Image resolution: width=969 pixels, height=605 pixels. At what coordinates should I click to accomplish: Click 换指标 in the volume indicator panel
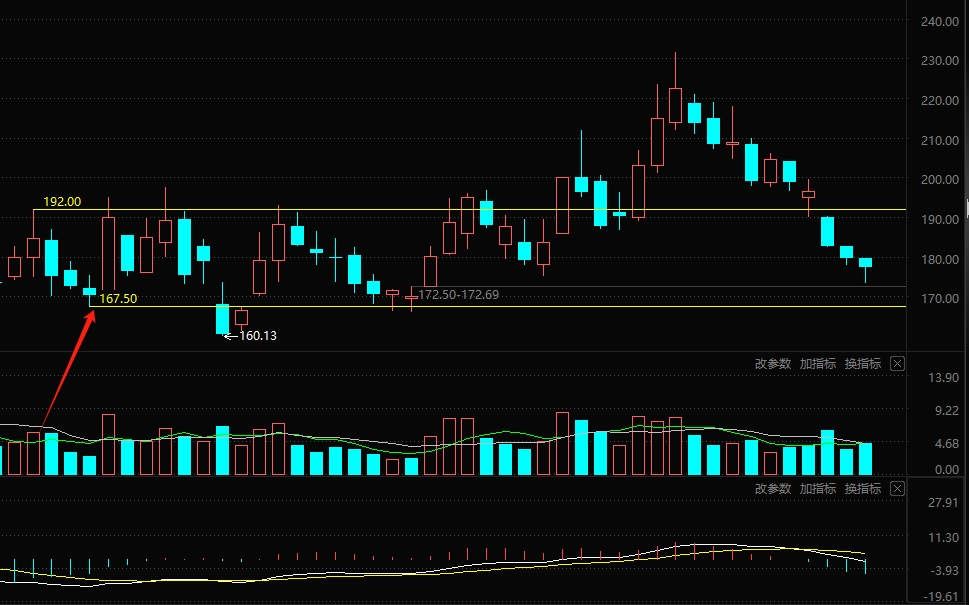coord(863,363)
